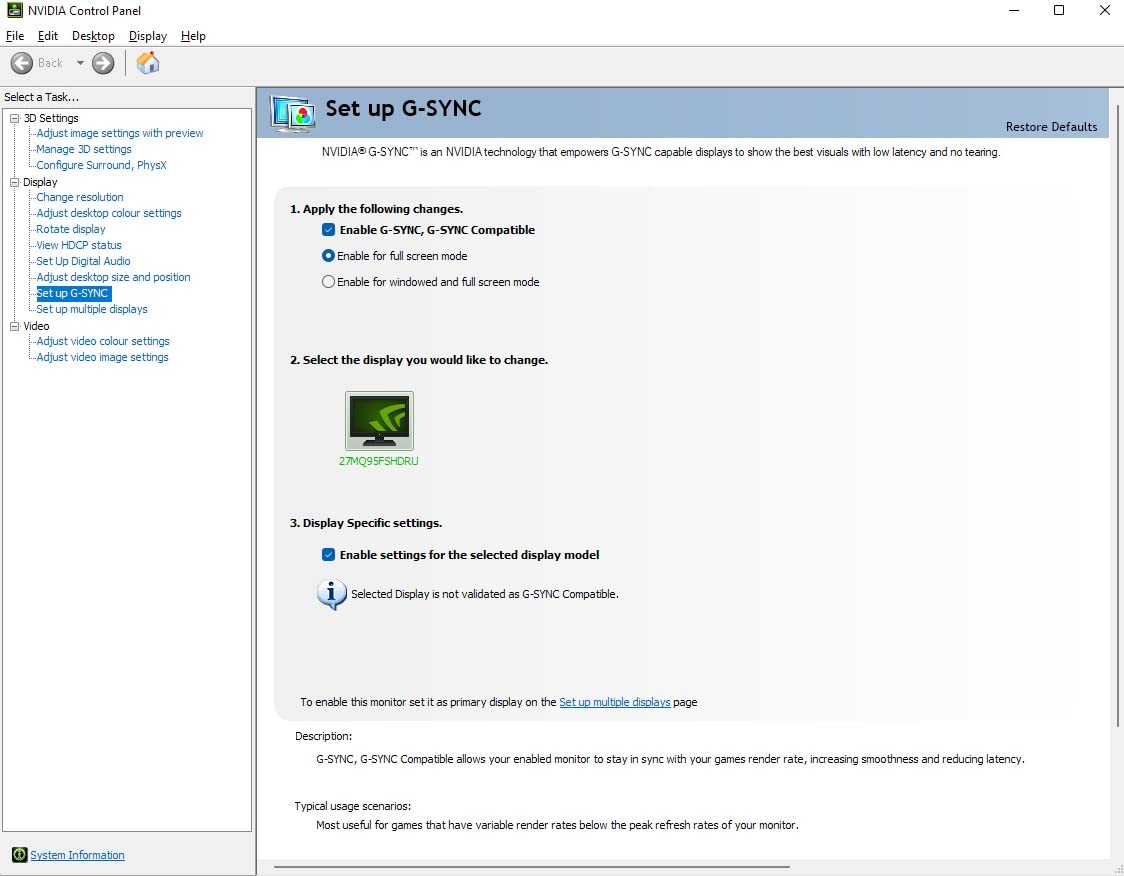This screenshot has width=1124, height=876.
Task: Toggle Enable settings for the selected display model
Action: [328, 554]
